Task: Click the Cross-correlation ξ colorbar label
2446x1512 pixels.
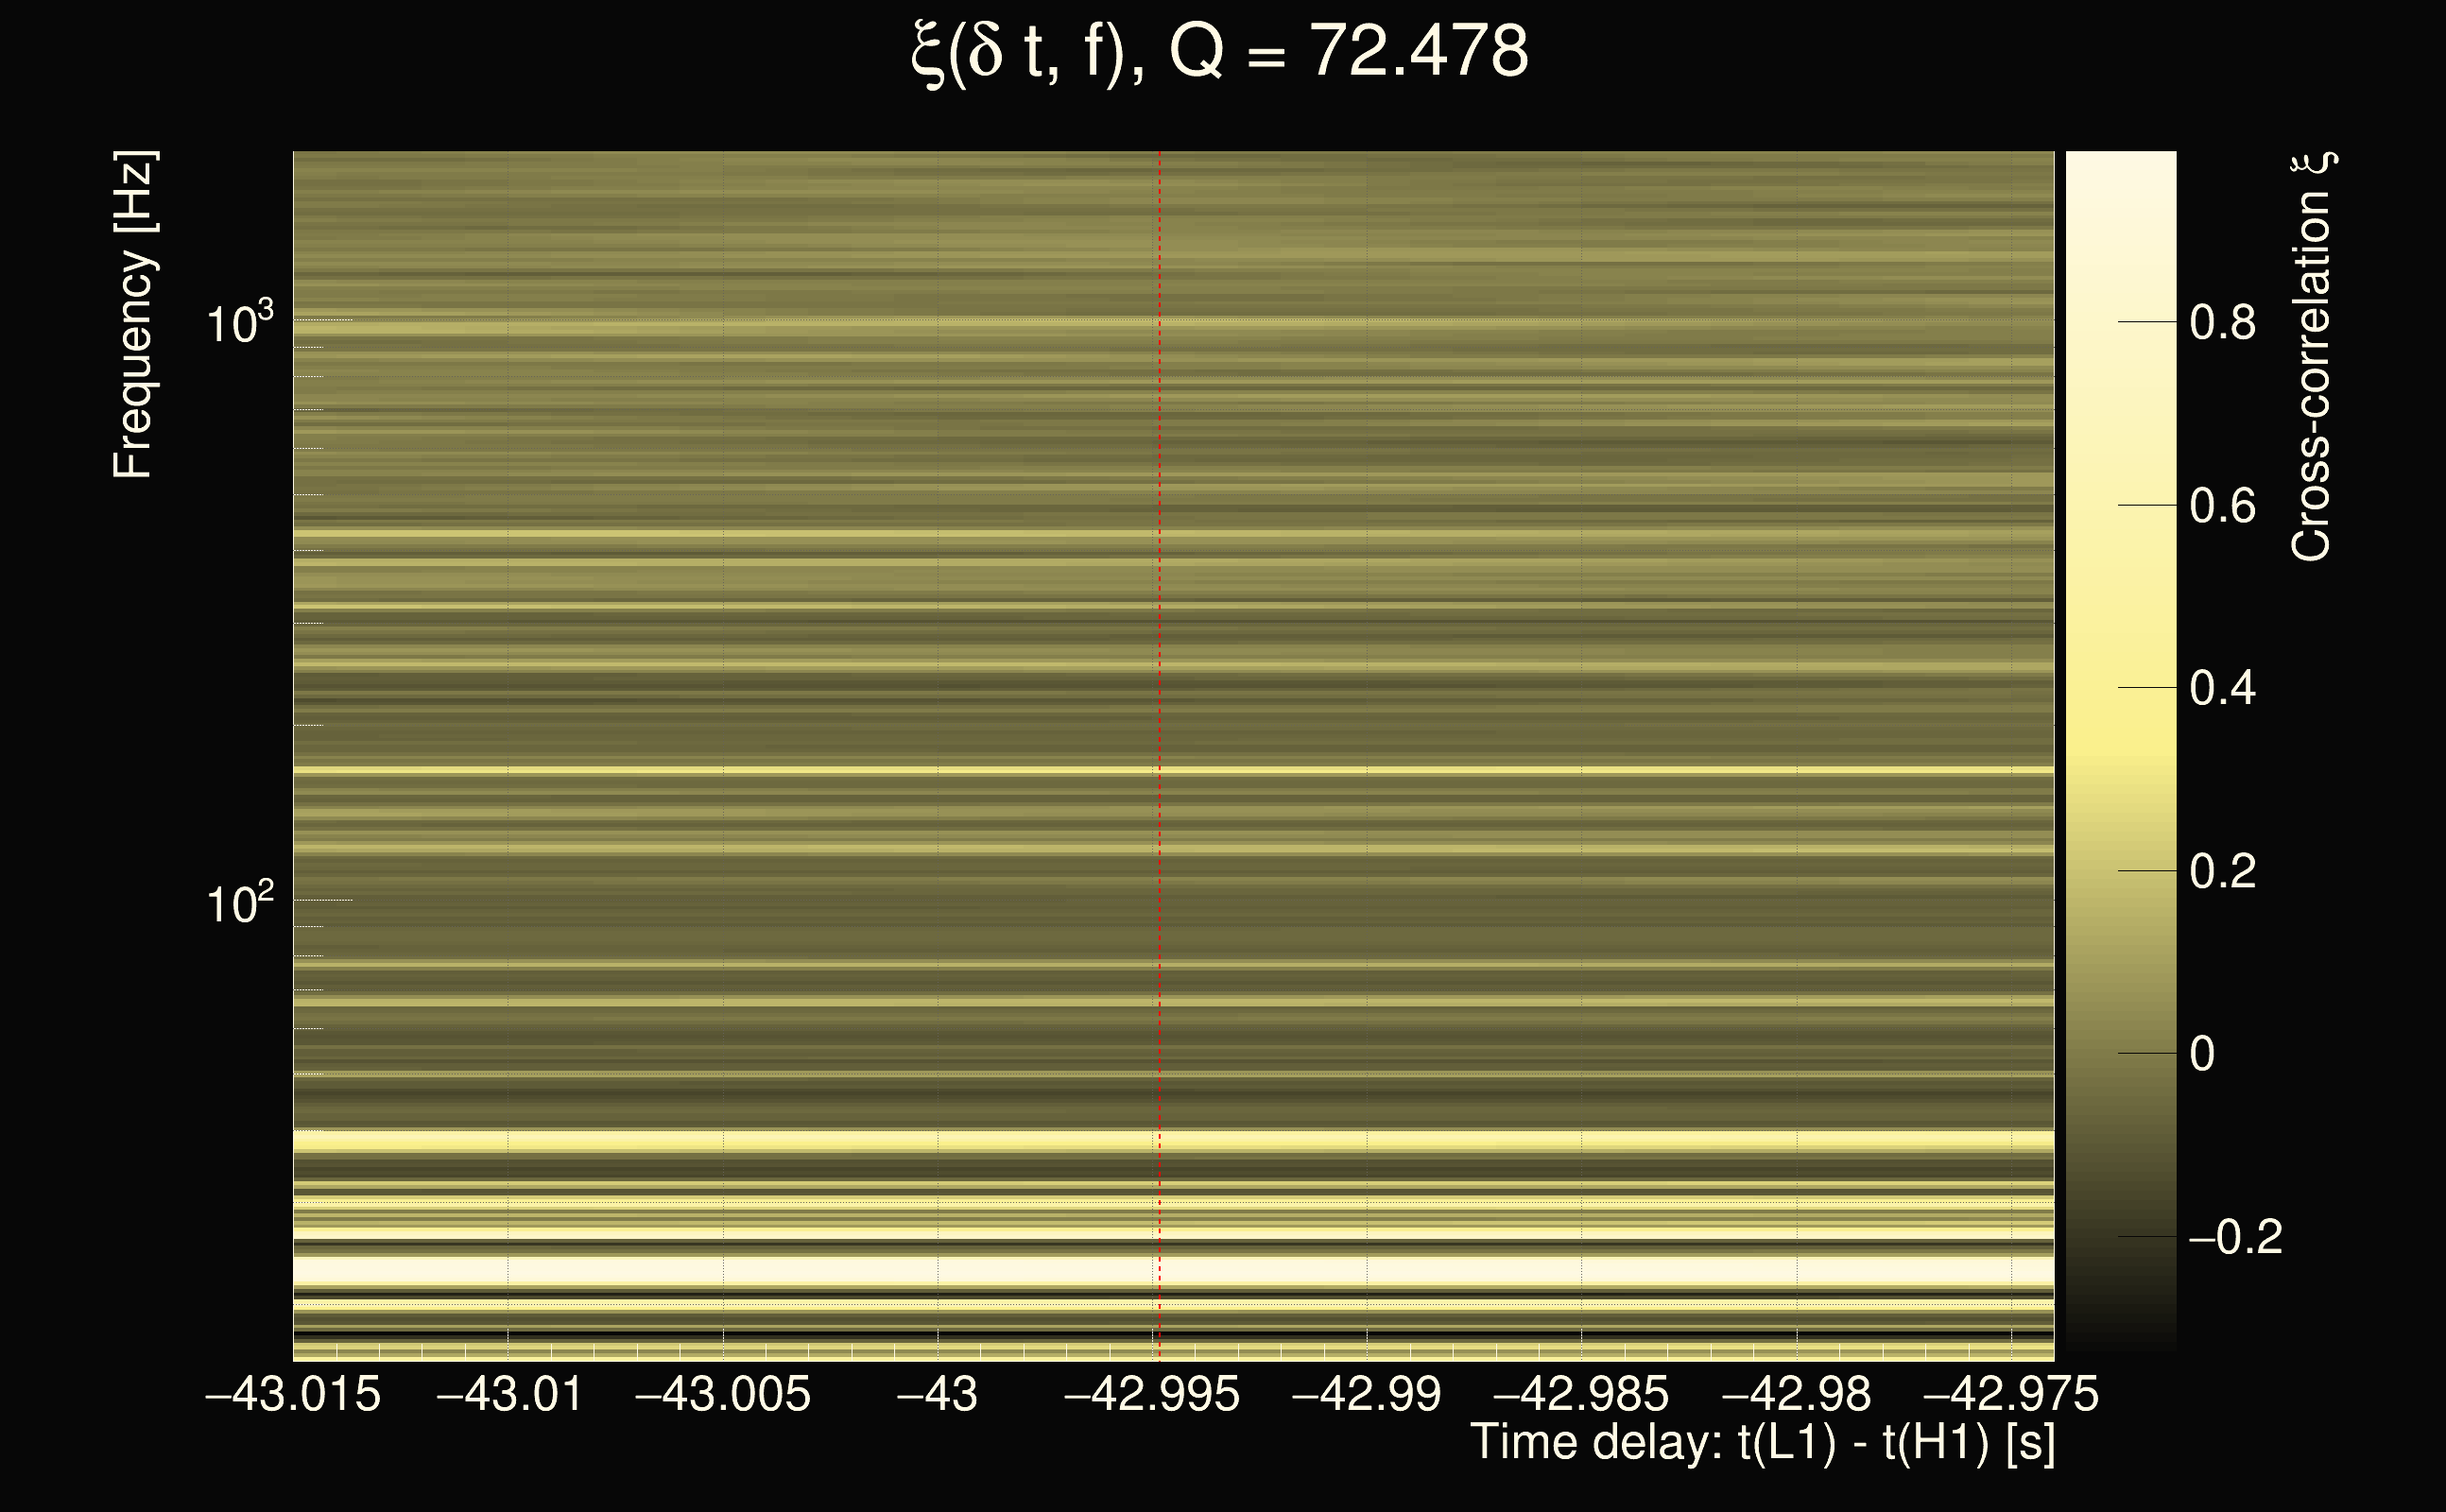Action: (x=2312, y=358)
